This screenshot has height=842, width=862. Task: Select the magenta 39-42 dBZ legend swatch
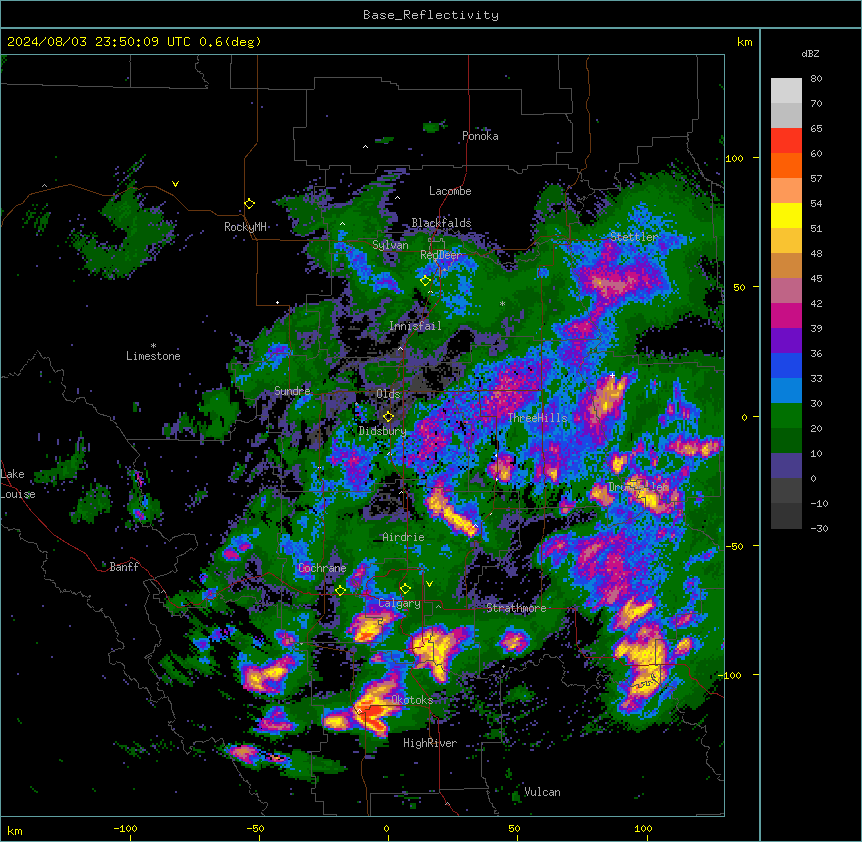tap(786, 315)
